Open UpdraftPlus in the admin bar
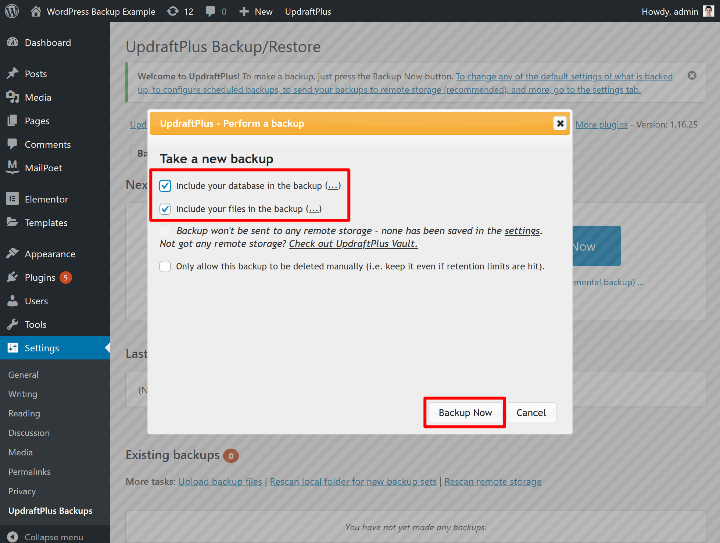This screenshot has height=543, width=720. (x=308, y=11)
